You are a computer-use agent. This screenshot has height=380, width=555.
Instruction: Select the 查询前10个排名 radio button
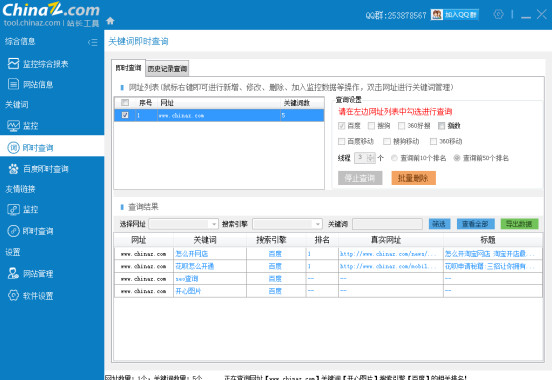394,158
